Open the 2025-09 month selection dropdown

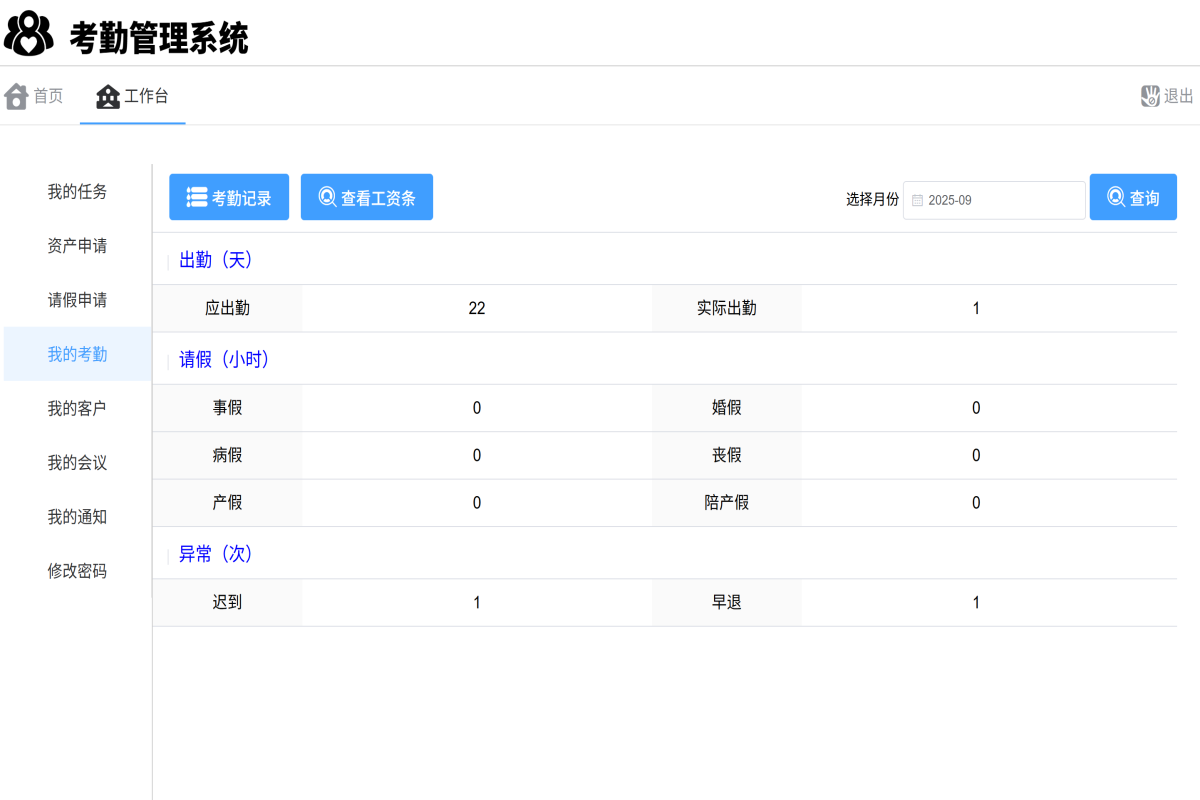(x=993, y=200)
